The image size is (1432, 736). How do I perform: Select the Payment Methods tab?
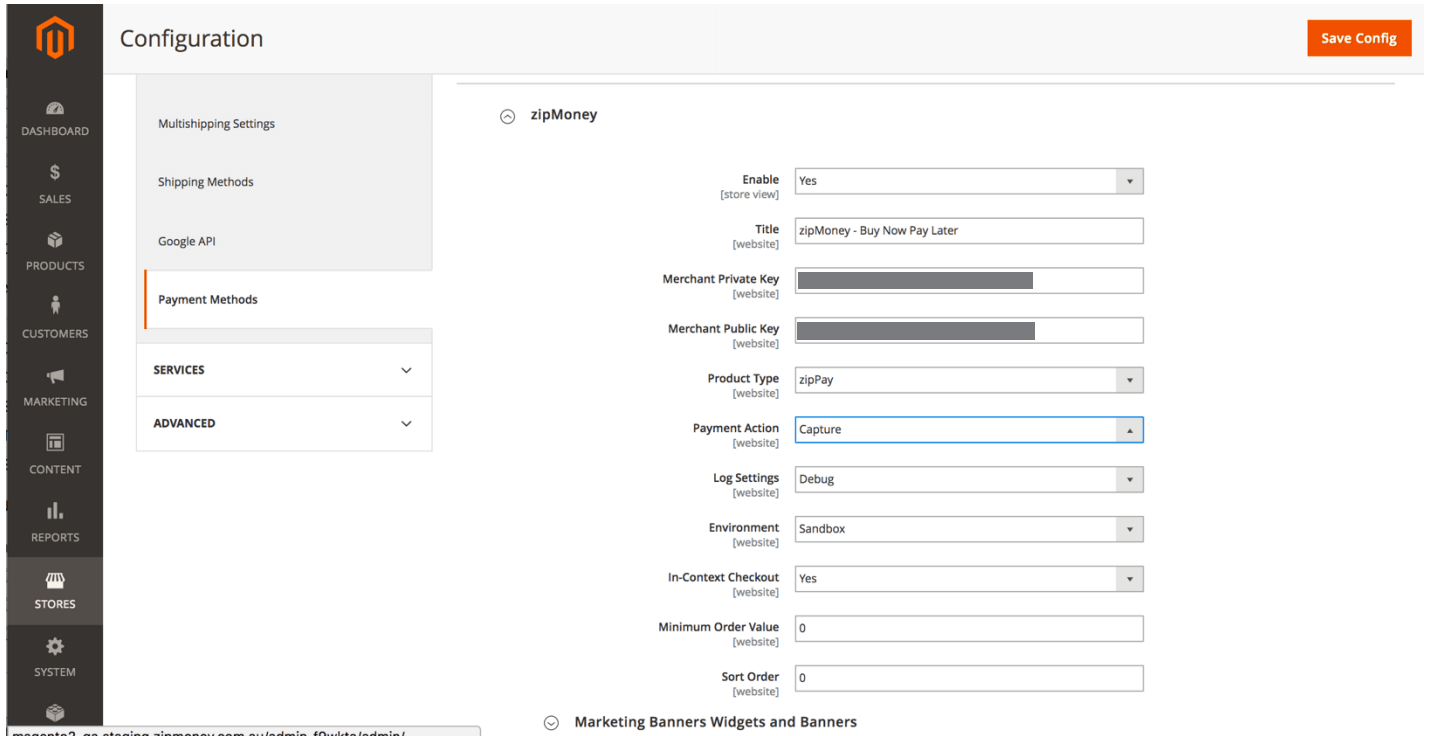pyautogui.click(x=208, y=299)
